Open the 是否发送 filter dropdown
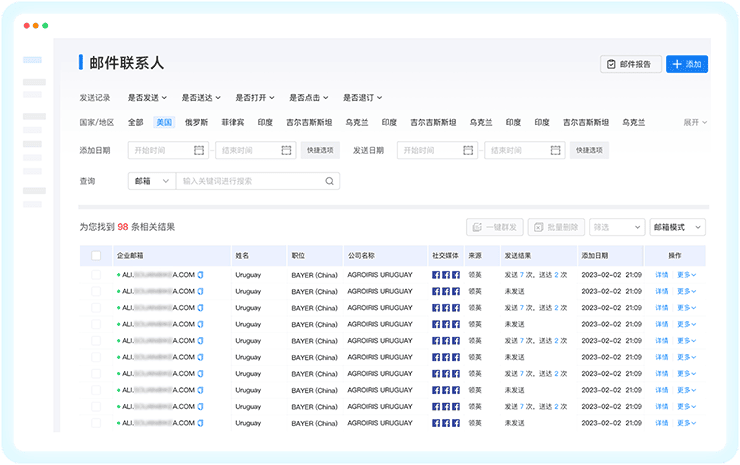740x465 pixels. 147,98
